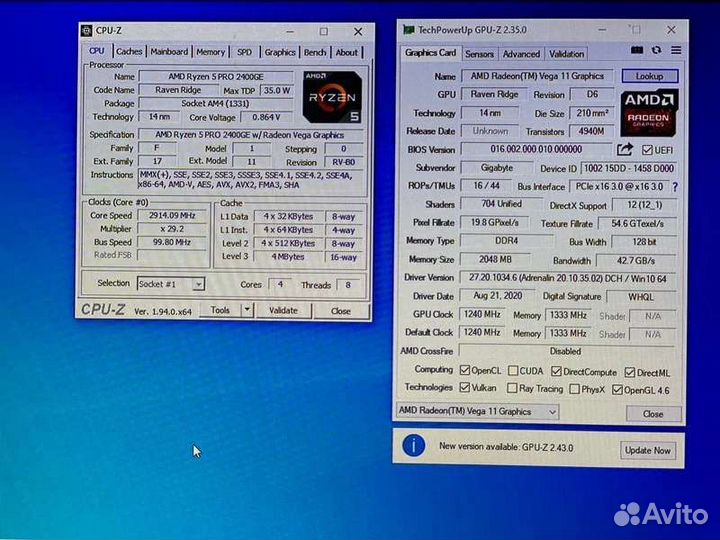Open the GPU-Z screenshot camera icon

[x=636, y=50]
